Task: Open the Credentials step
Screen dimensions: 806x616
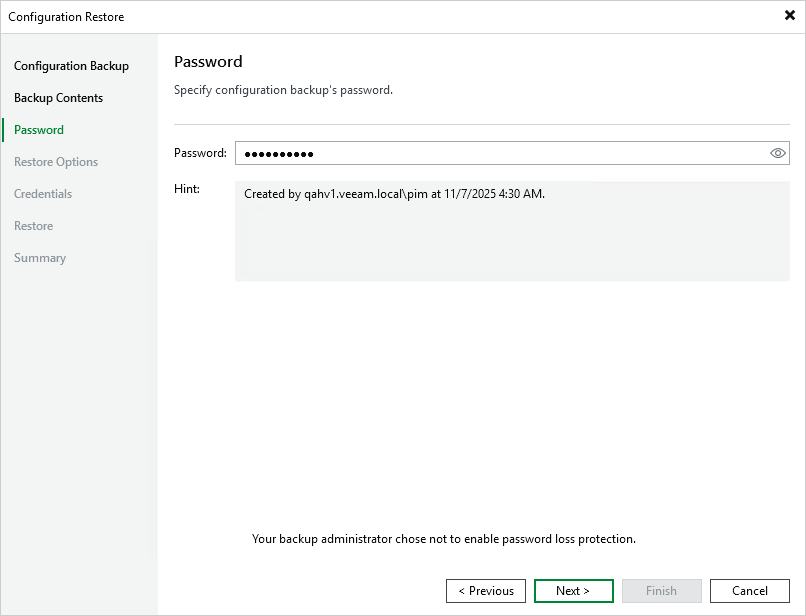Action: point(43,194)
